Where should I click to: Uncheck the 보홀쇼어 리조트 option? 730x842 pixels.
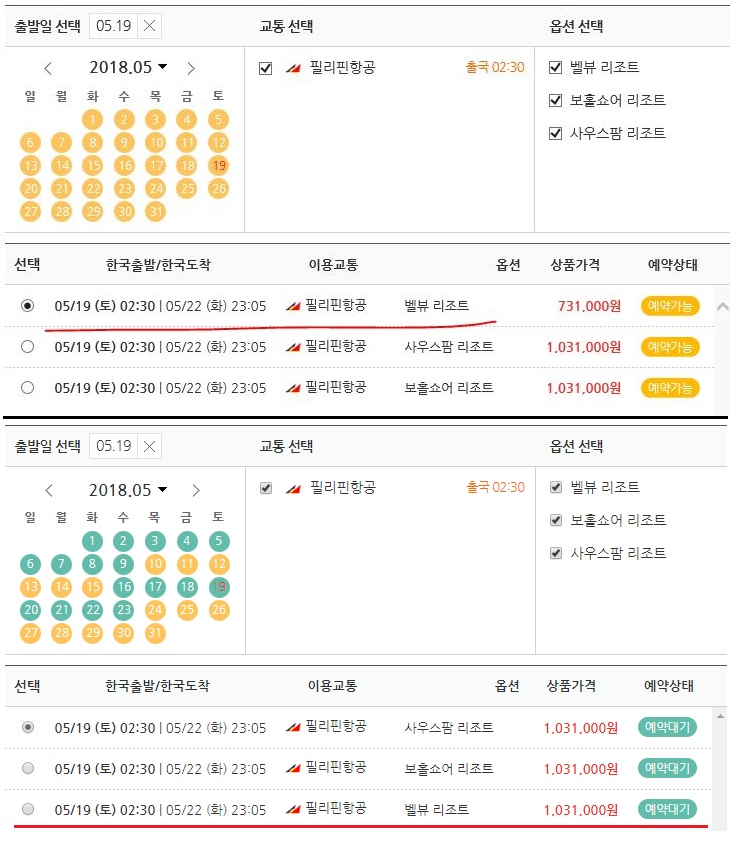554,98
